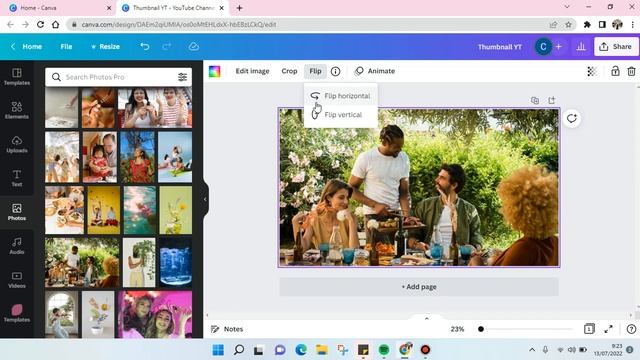Reload the page in browser
Viewport: 640px width, 360px height.
tap(40, 24)
